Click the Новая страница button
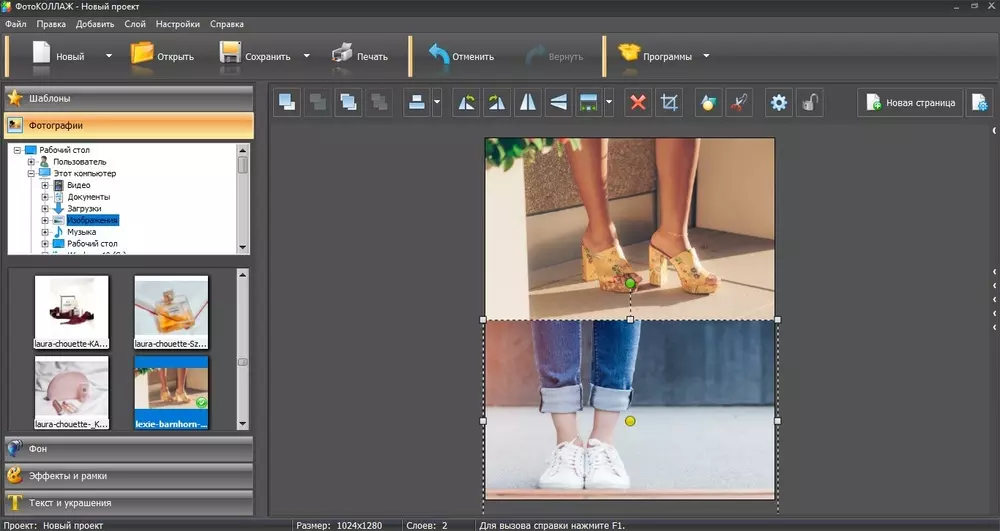The width and height of the screenshot is (1000, 531). (910, 103)
